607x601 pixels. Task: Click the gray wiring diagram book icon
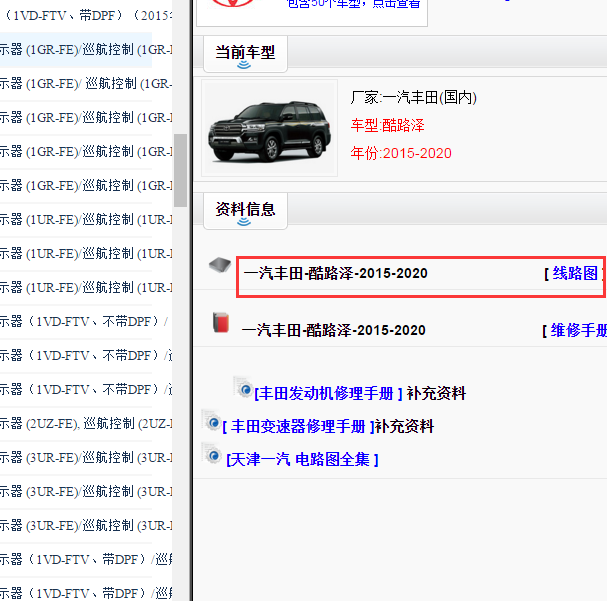coord(219,265)
